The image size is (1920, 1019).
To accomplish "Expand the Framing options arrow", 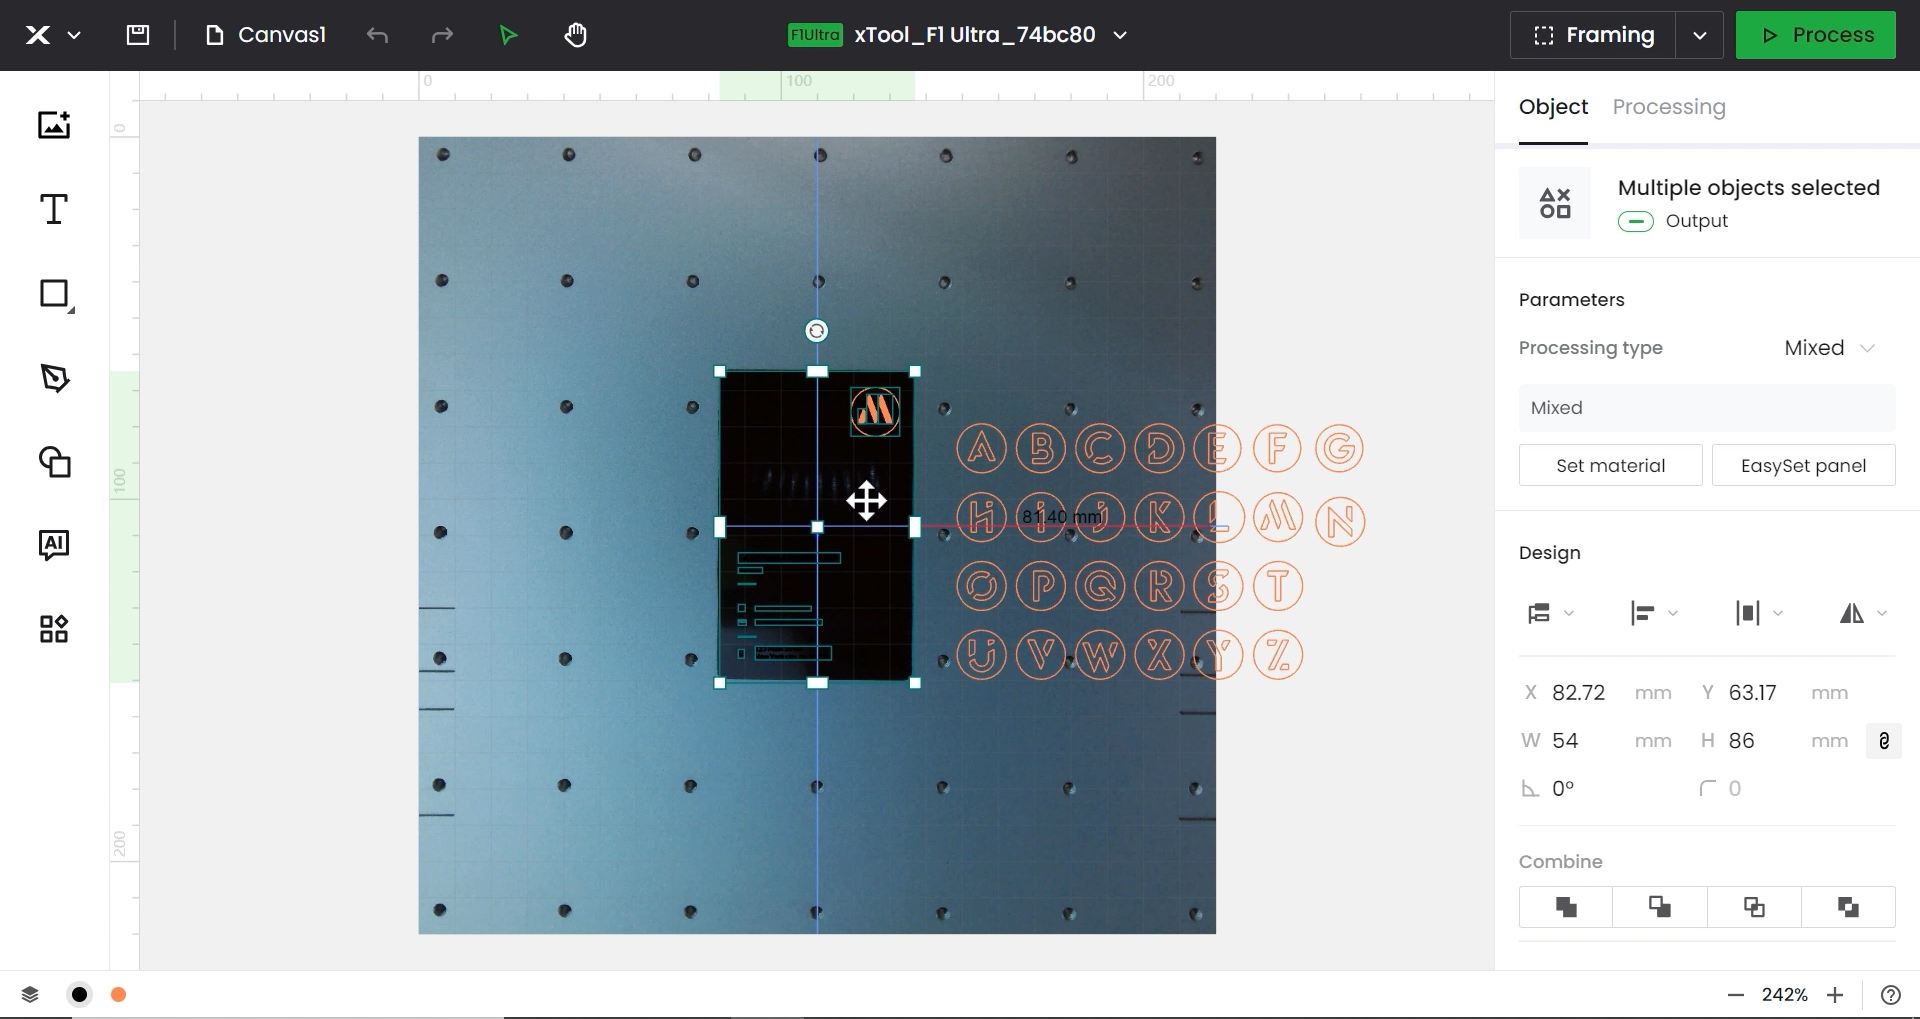I will pyautogui.click(x=1700, y=35).
